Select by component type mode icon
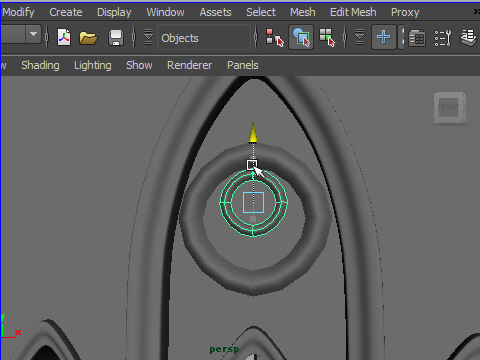480x360 pixels. 327,37
